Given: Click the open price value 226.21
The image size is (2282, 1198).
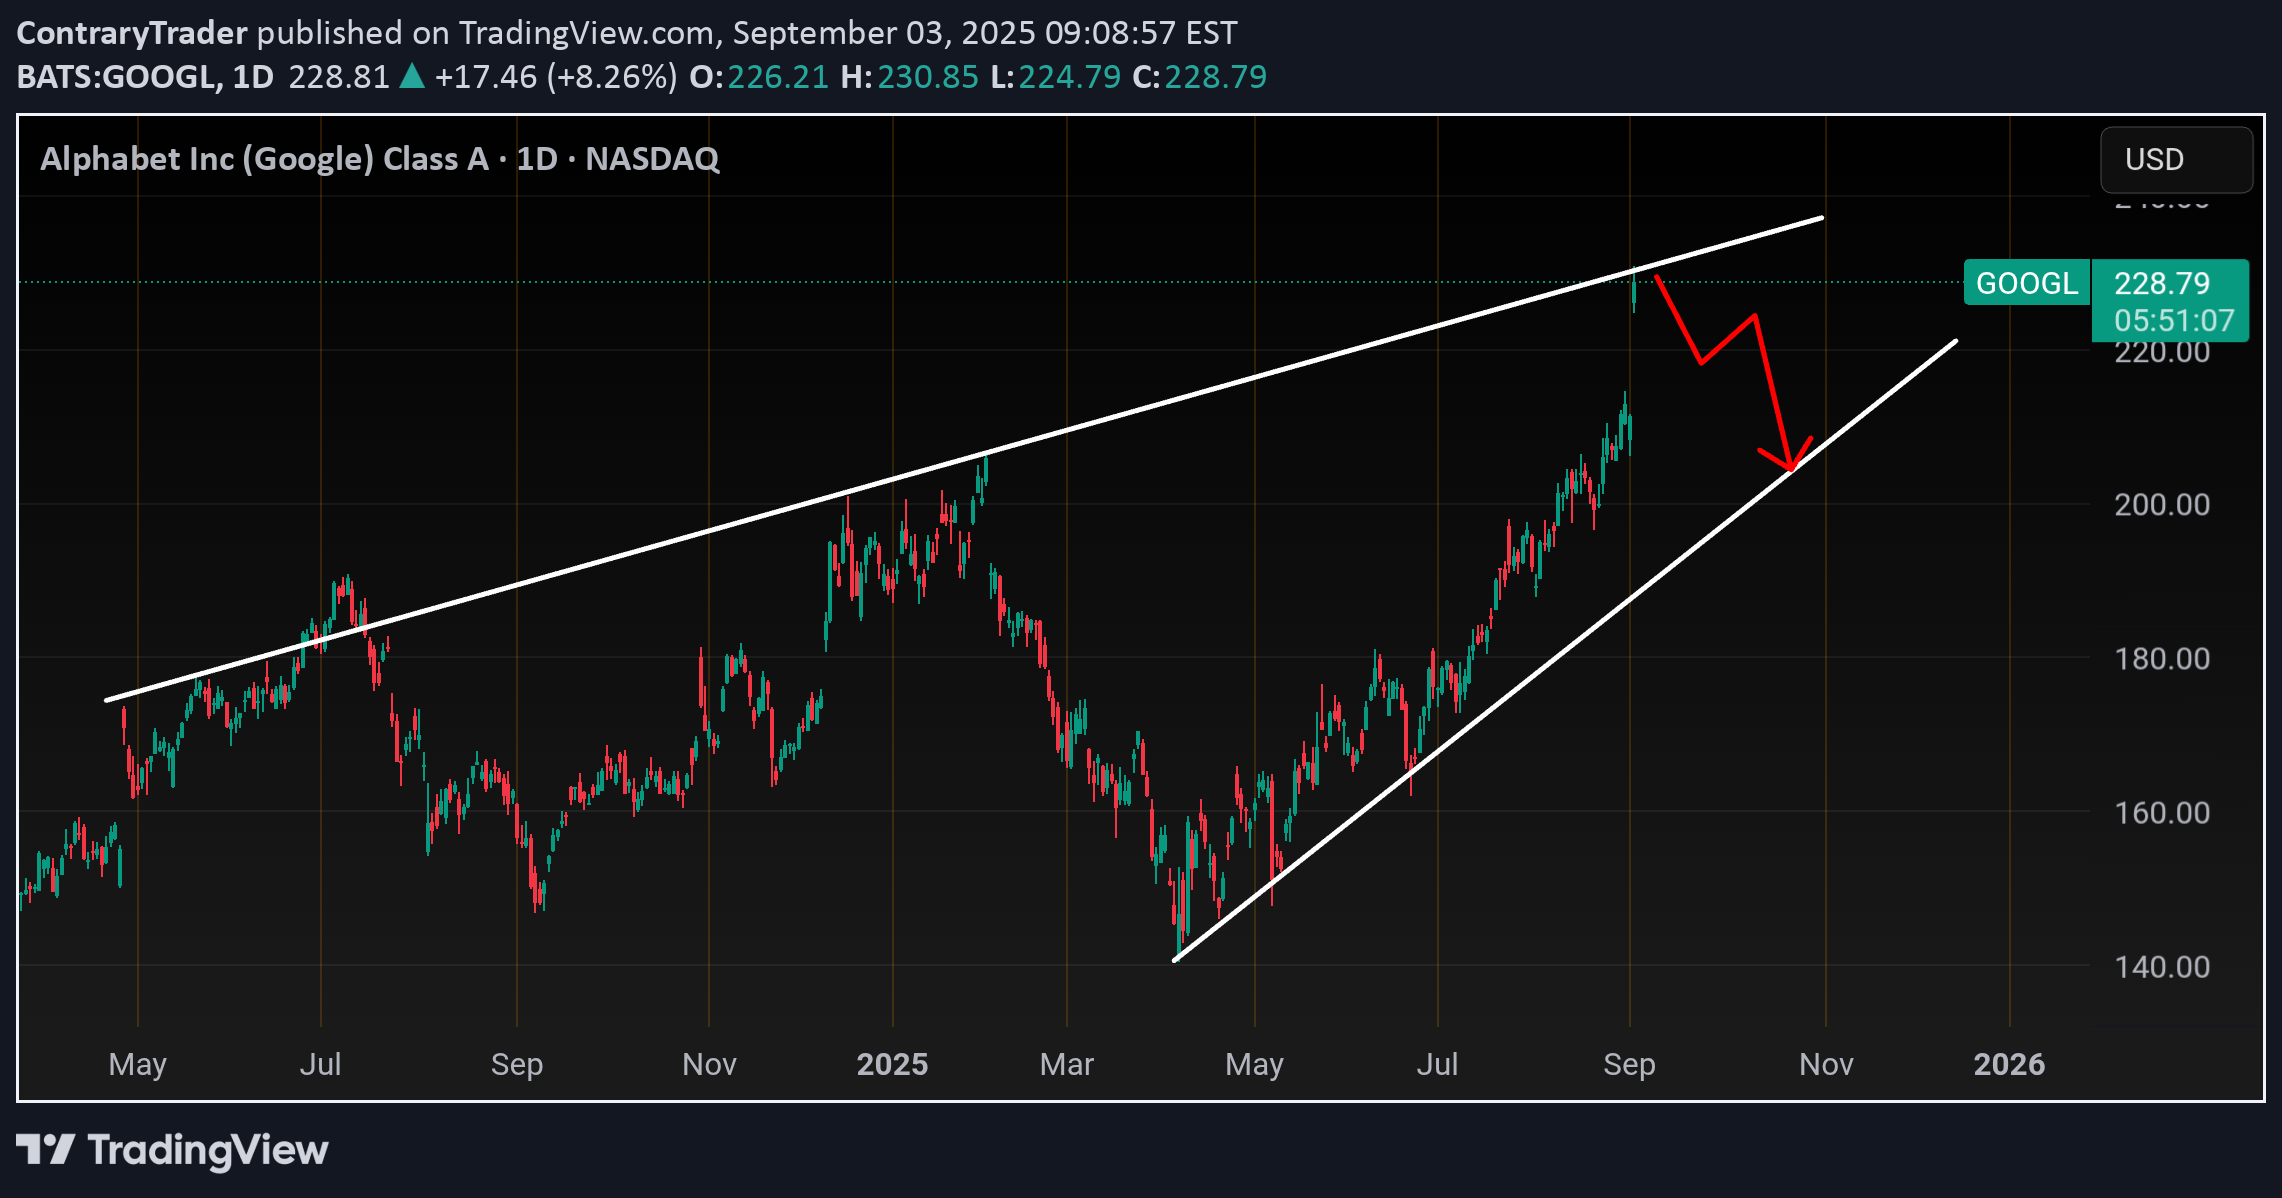Looking at the screenshot, I should (x=778, y=77).
